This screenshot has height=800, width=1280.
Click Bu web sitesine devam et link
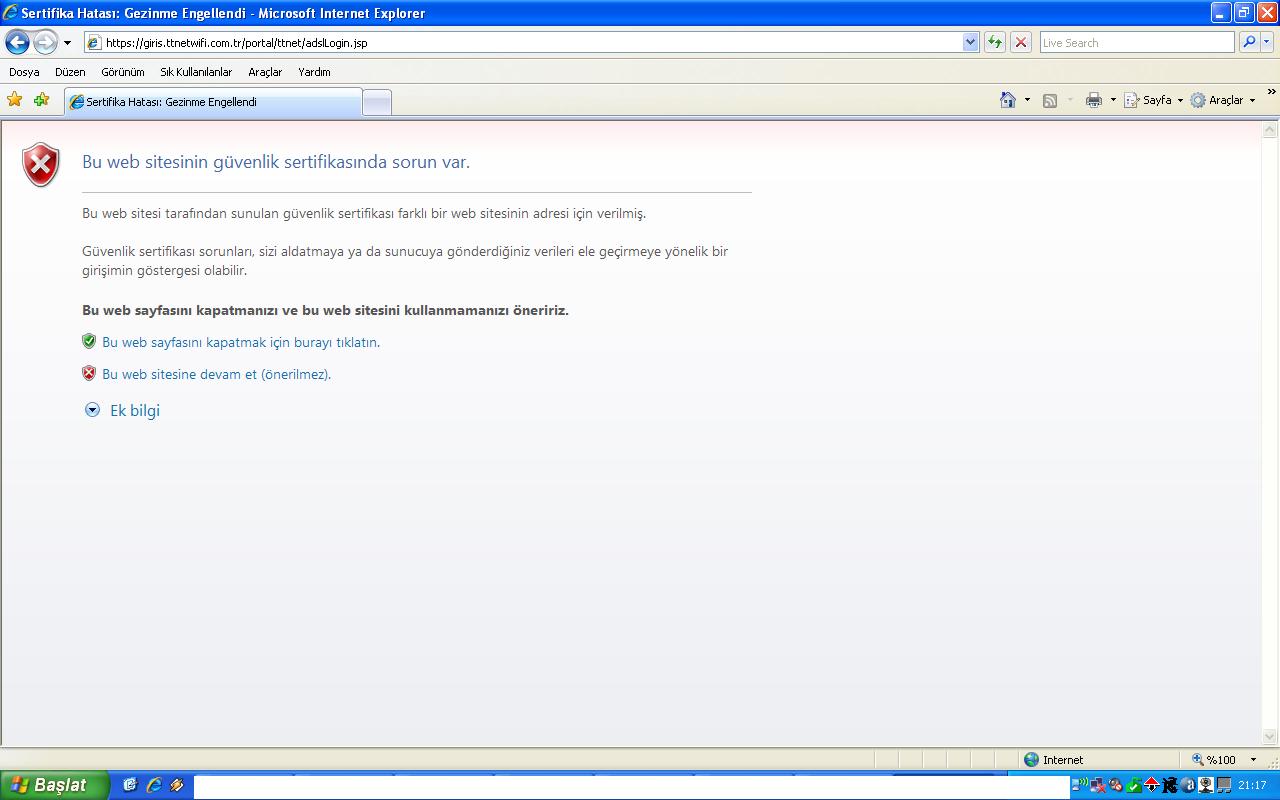[216, 374]
